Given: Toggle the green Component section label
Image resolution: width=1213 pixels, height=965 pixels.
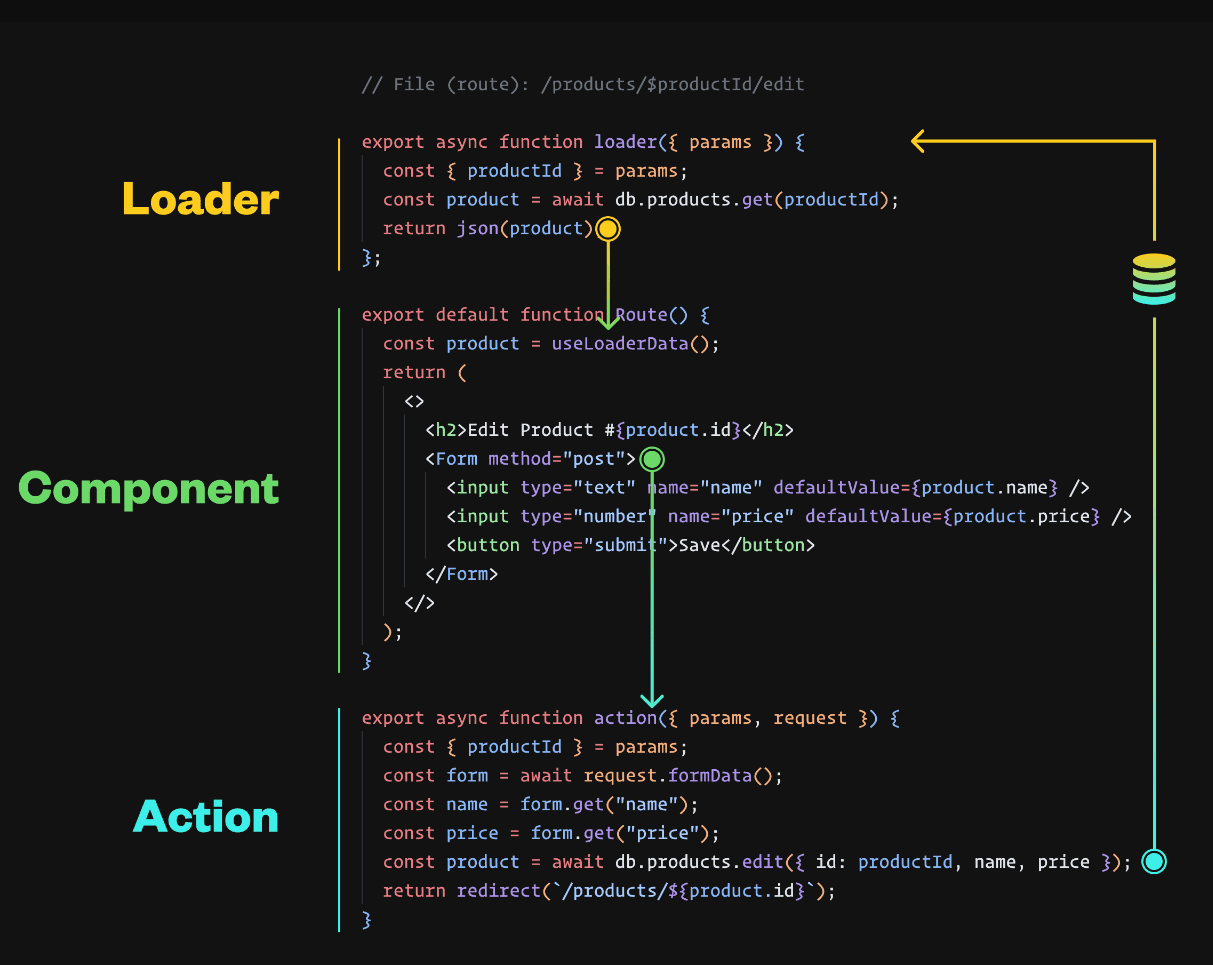Looking at the screenshot, I should 148,489.
